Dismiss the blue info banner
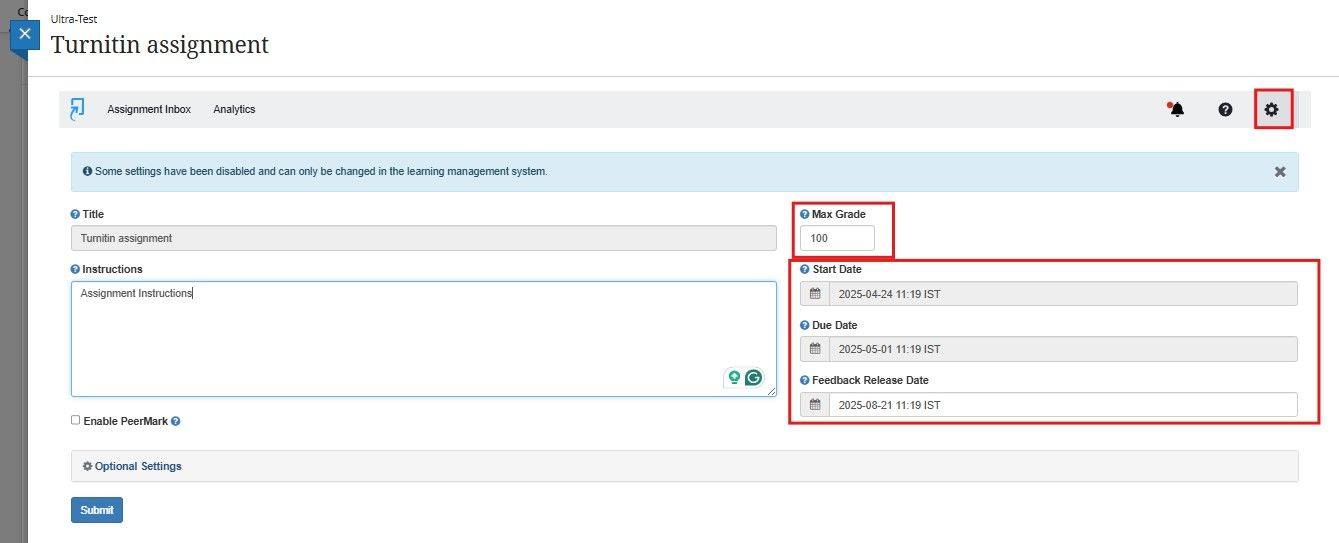Screen dimensions: 1339x543 (1280, 172)
